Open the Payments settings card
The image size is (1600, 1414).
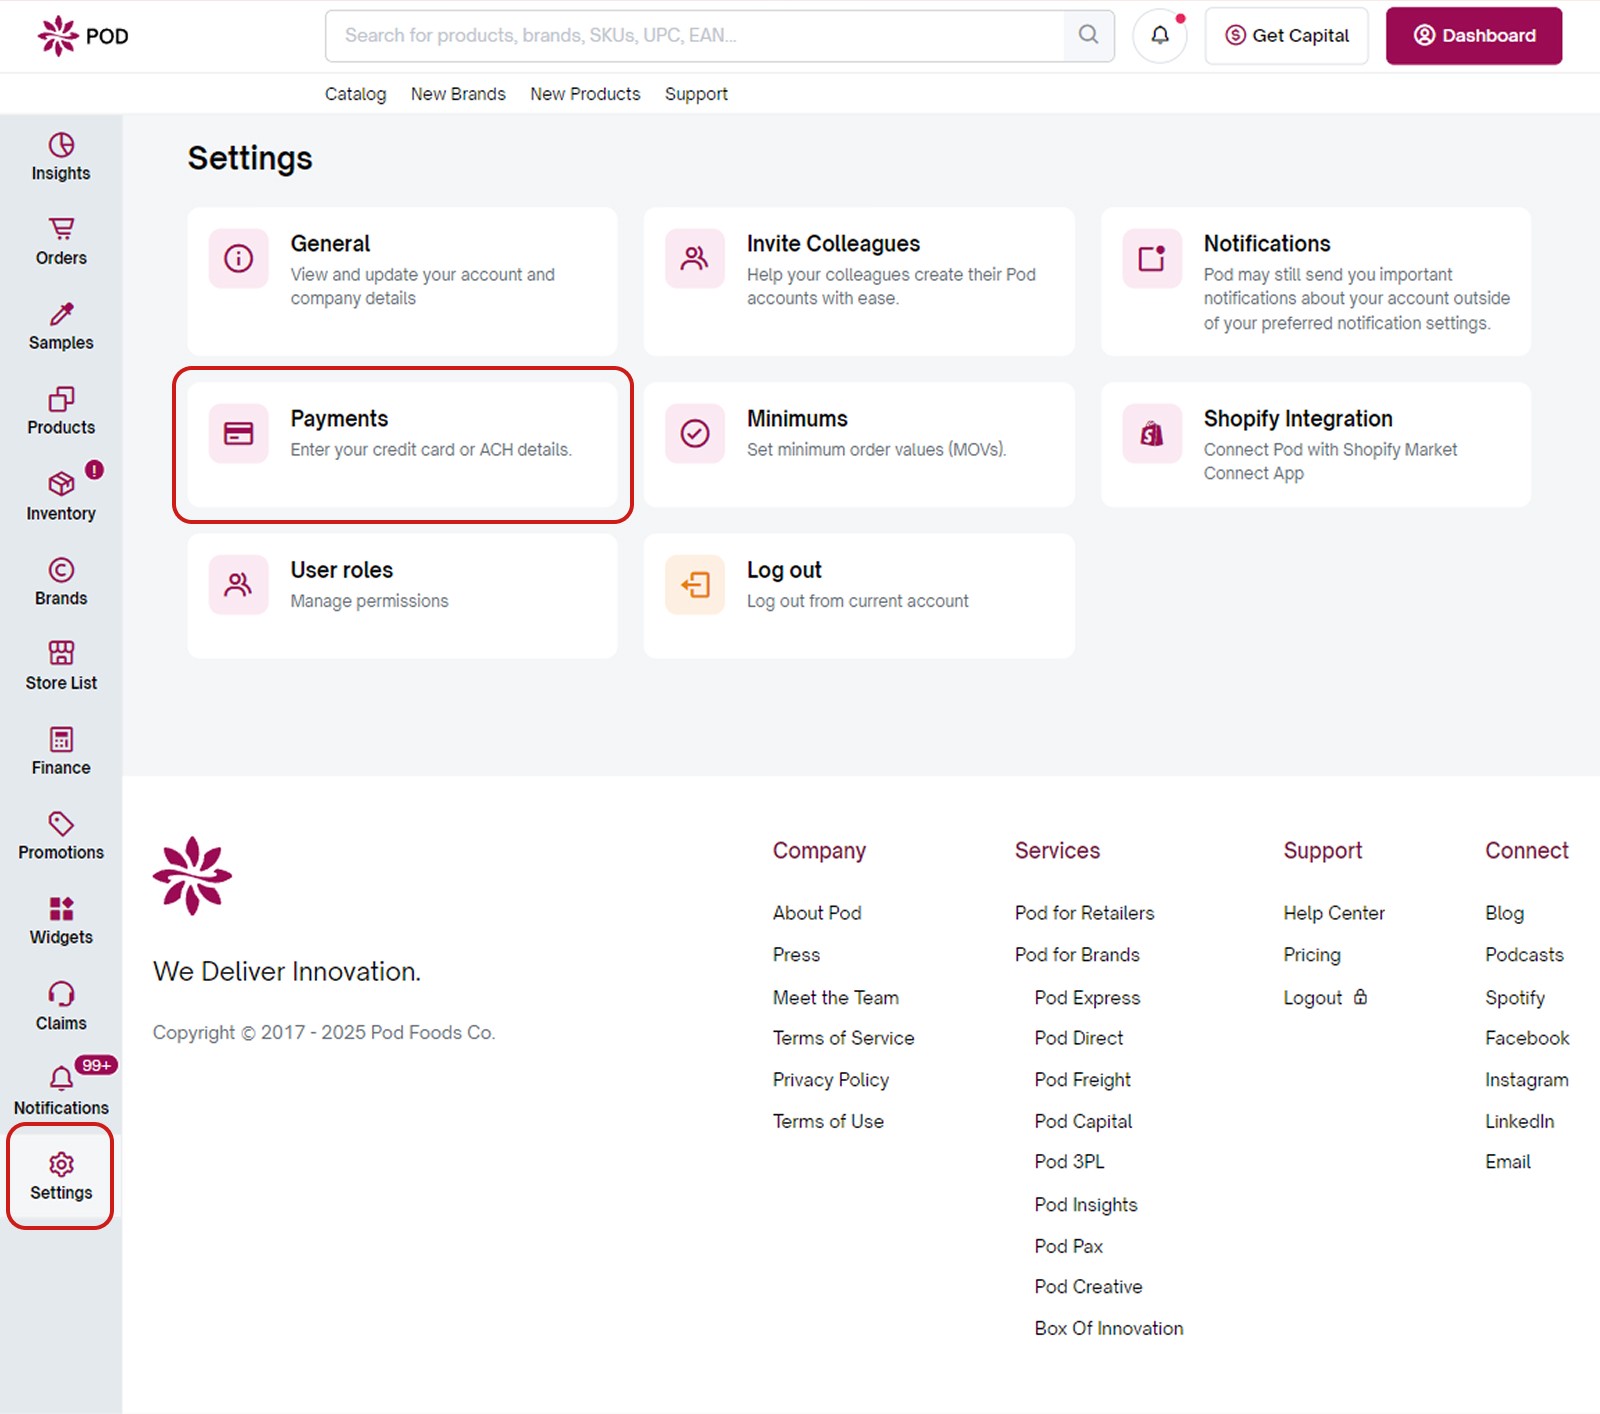(403, 444)
